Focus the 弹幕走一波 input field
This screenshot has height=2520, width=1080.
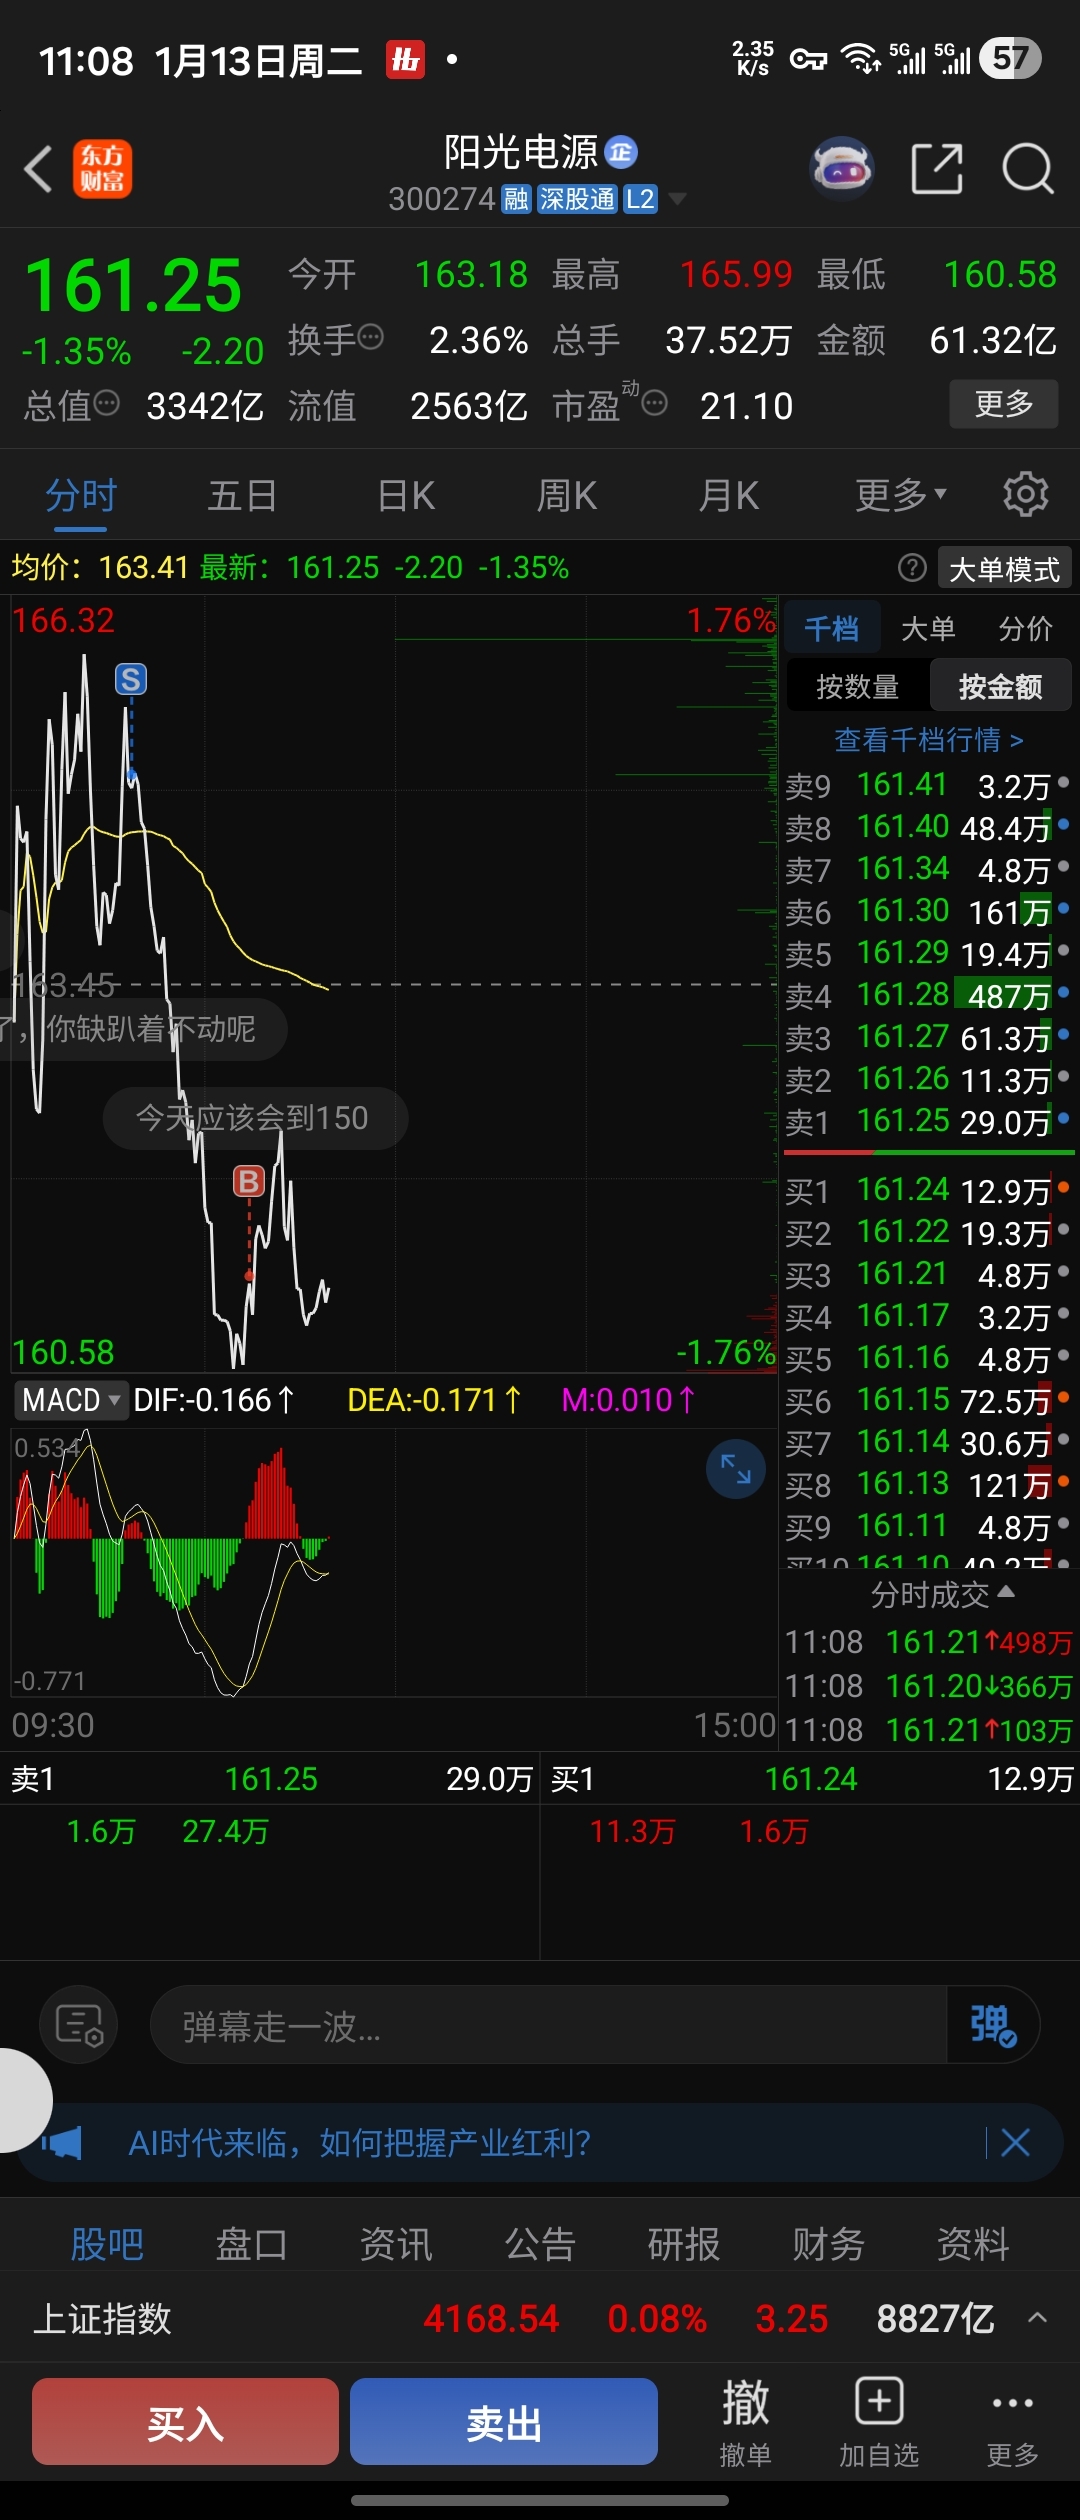548,2025
